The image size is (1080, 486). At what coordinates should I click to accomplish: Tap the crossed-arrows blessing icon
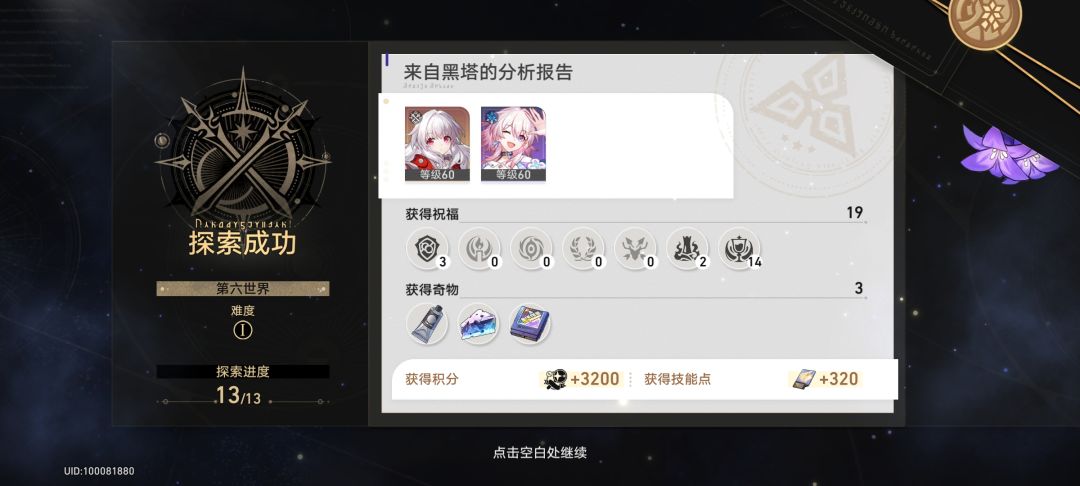(635, 249)
